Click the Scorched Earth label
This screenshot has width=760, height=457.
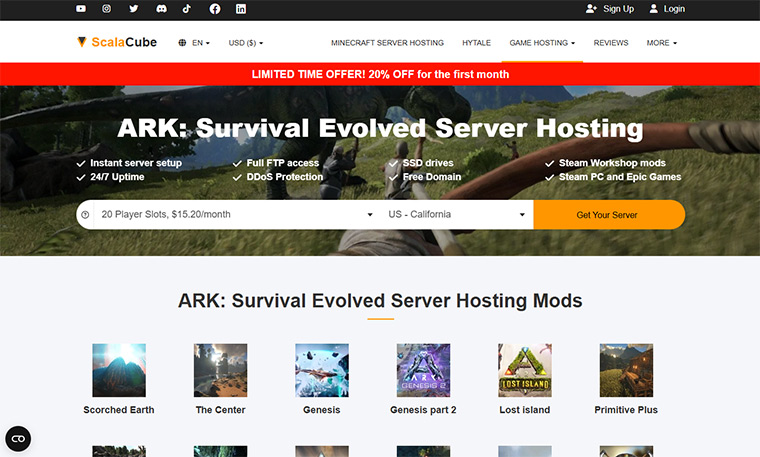[x=119, y=410]
